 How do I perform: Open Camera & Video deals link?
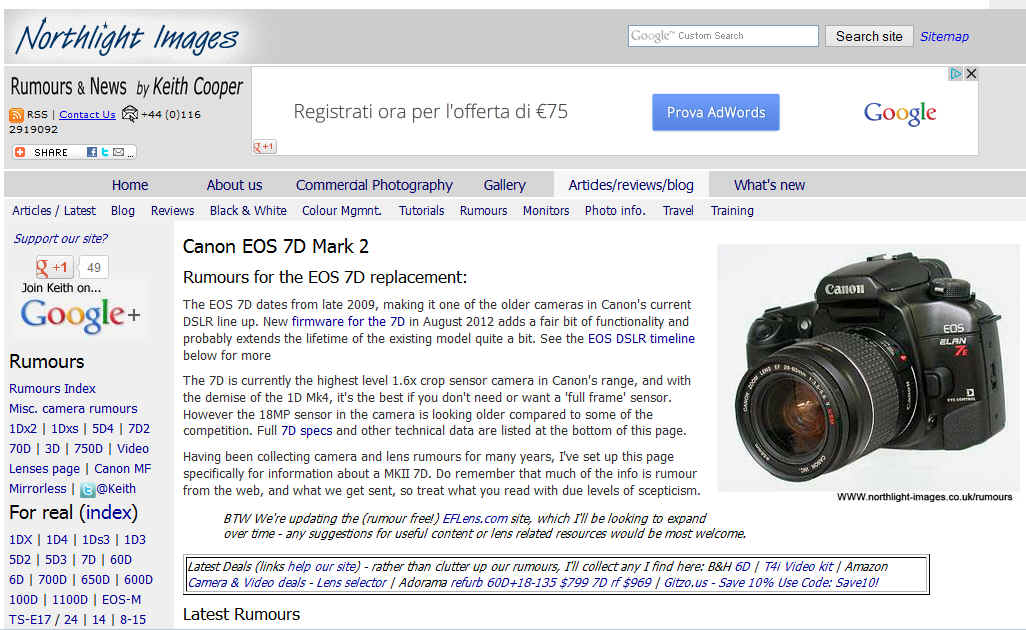(247, 583)
